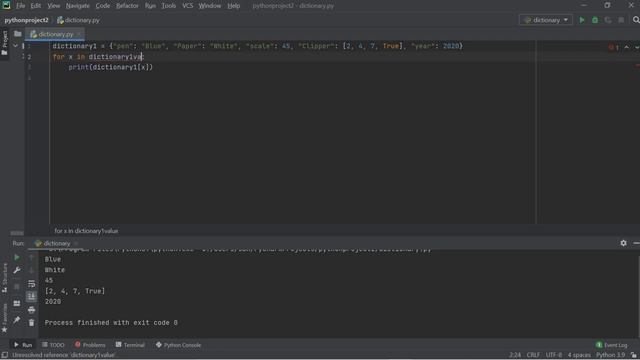
Task: Open the Help menu
Action: tap(234, 6)
